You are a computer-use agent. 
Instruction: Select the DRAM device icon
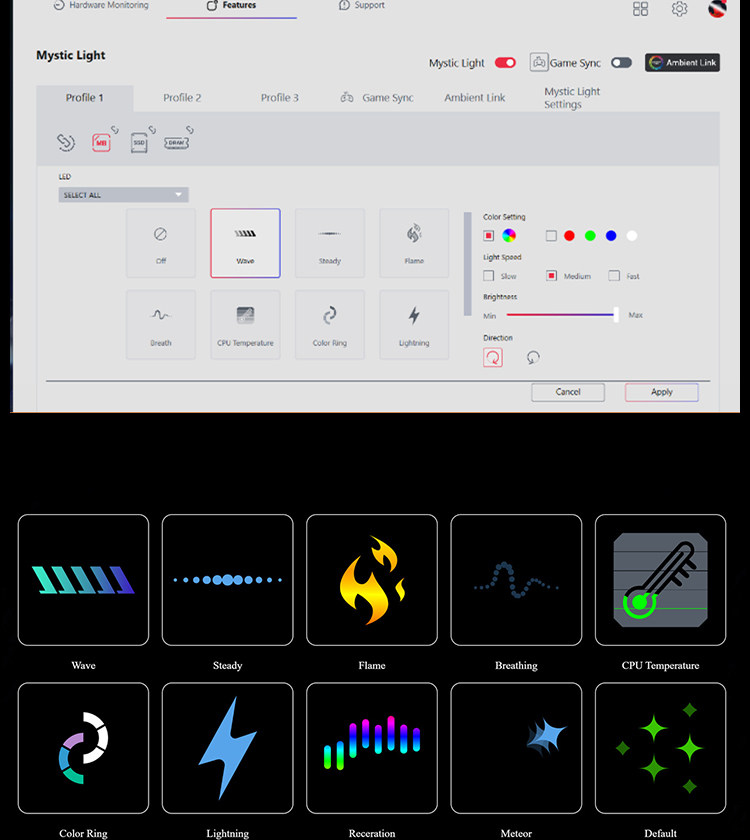pyautogui.click(x=176, y=142)
